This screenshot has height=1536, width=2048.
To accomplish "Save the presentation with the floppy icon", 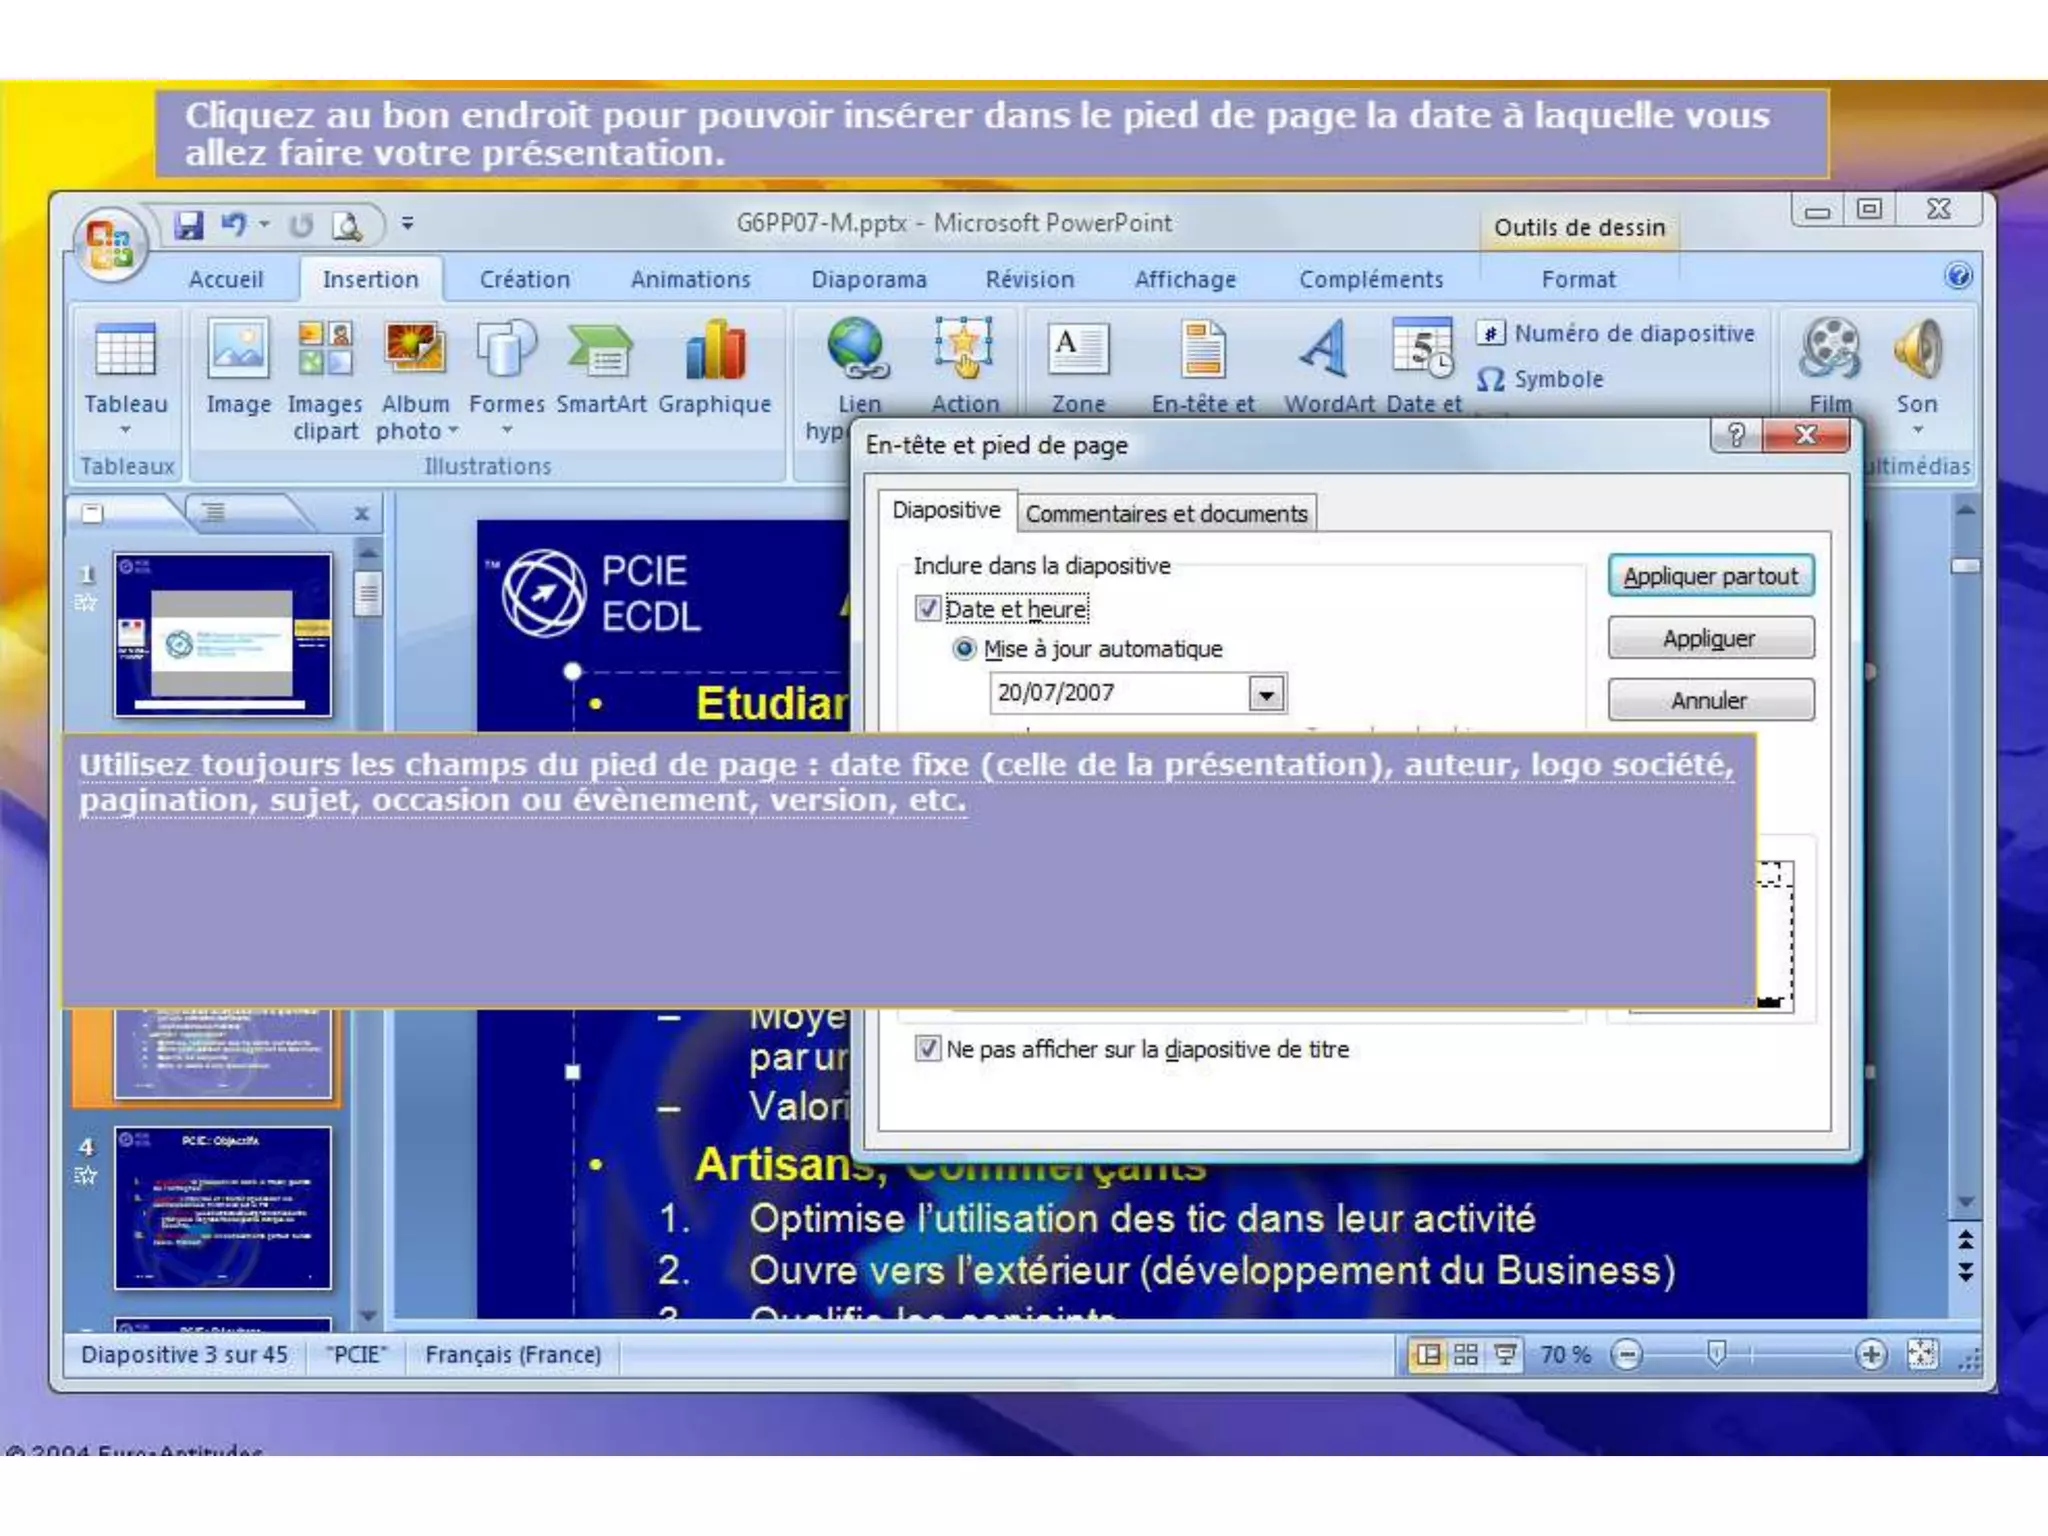I will coord(188,225).
